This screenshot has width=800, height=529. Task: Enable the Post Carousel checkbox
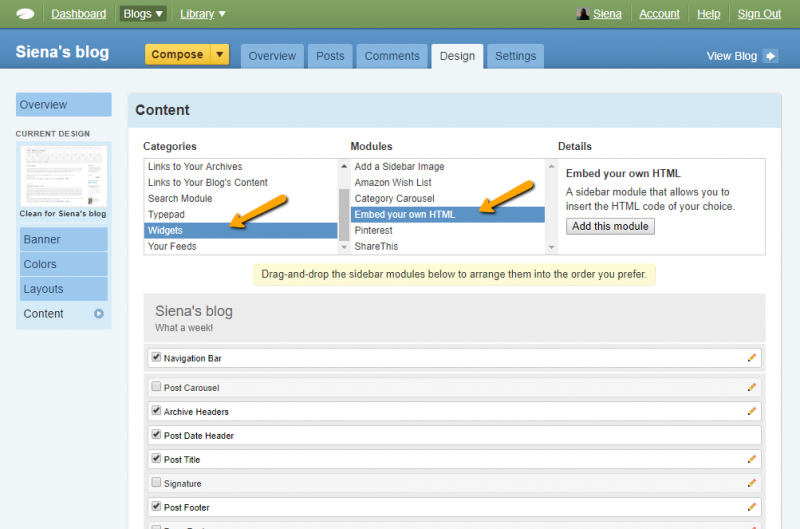point(156,386)
